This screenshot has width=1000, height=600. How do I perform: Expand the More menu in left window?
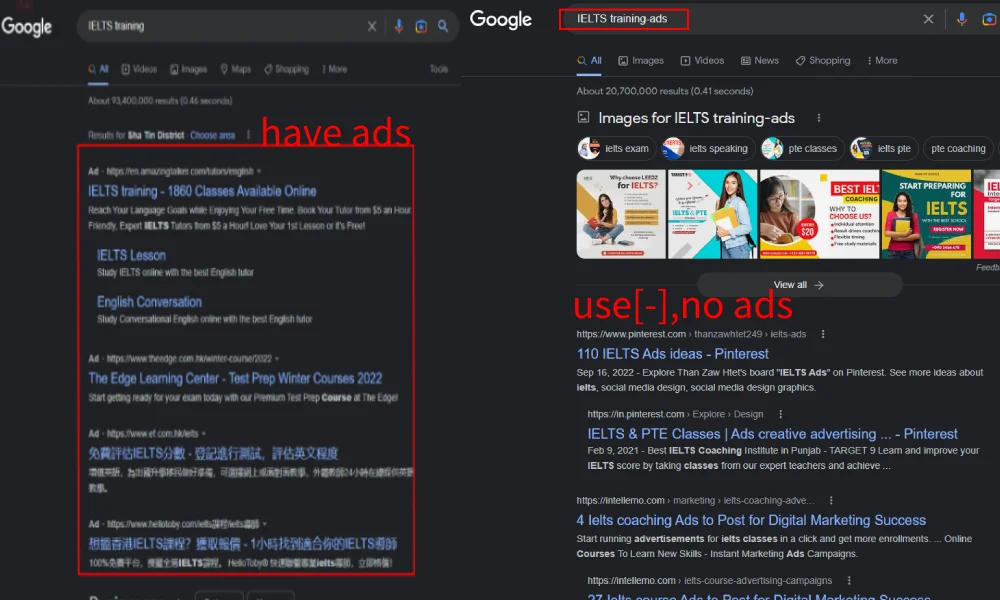[335, 69]
